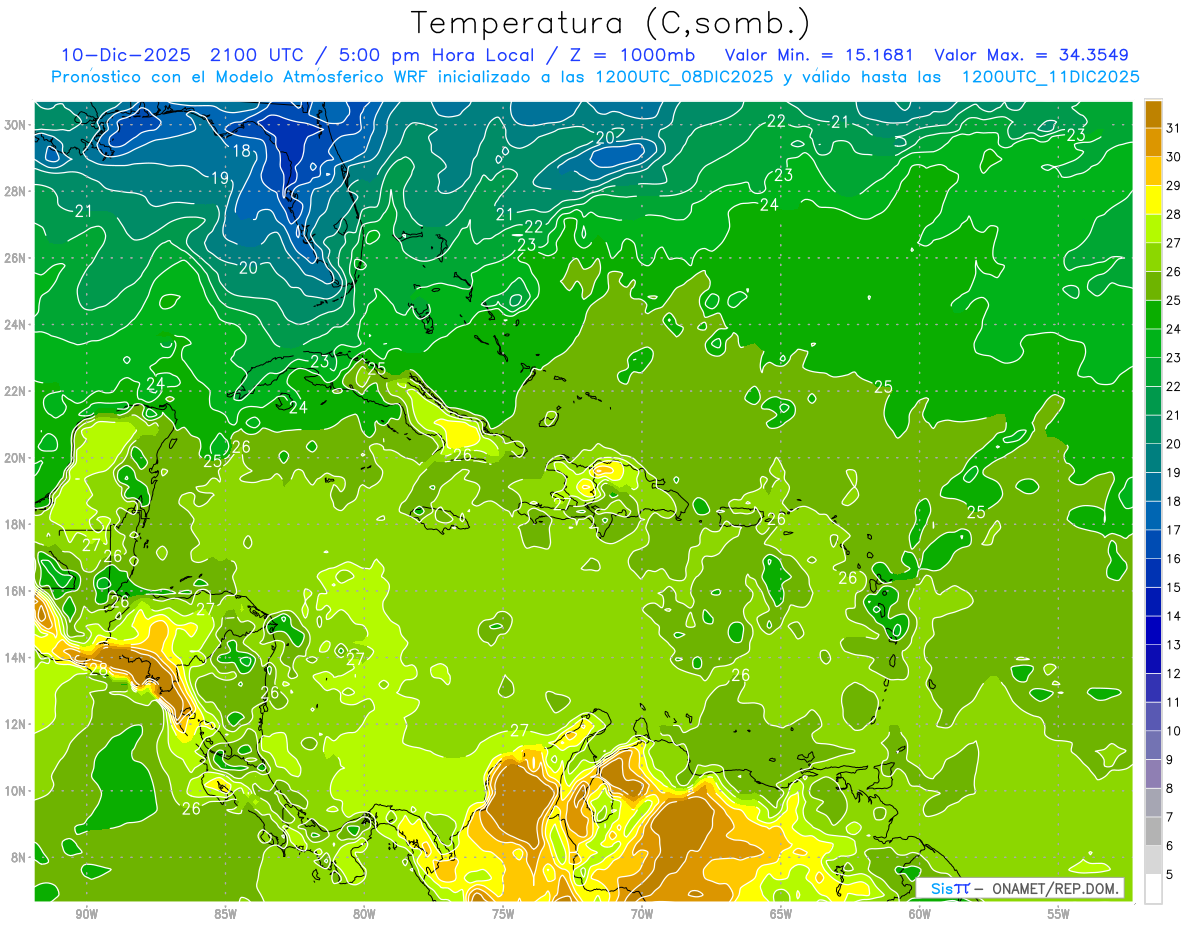This screenshot has height=927, width=1200.
Task: Pick the dark blue swatch between 13 and 14
Action: point(1153,630)
